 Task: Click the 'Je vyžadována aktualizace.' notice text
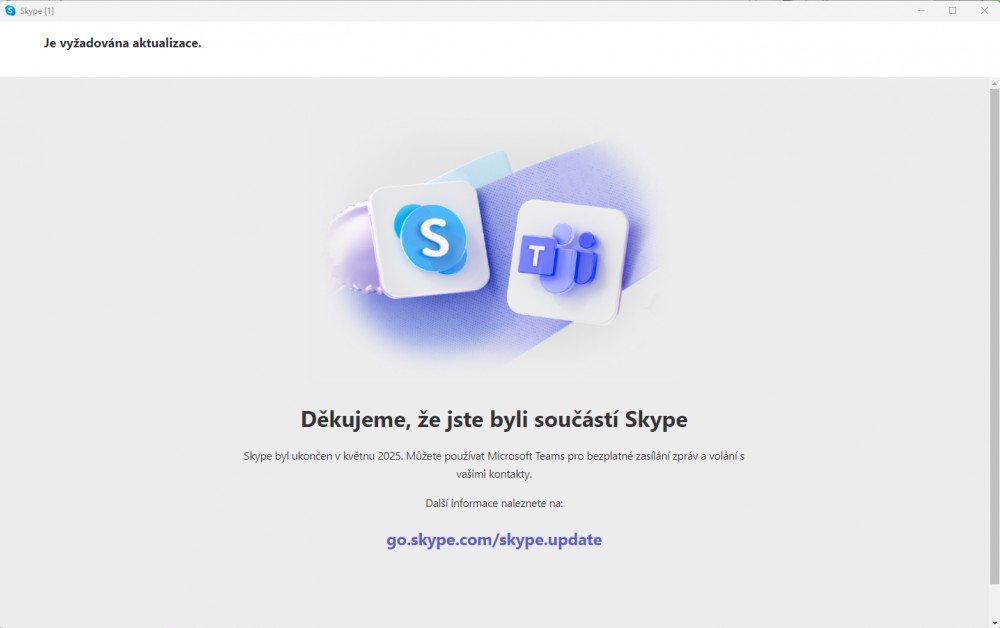pyautogui.click(x=122, y=43)
